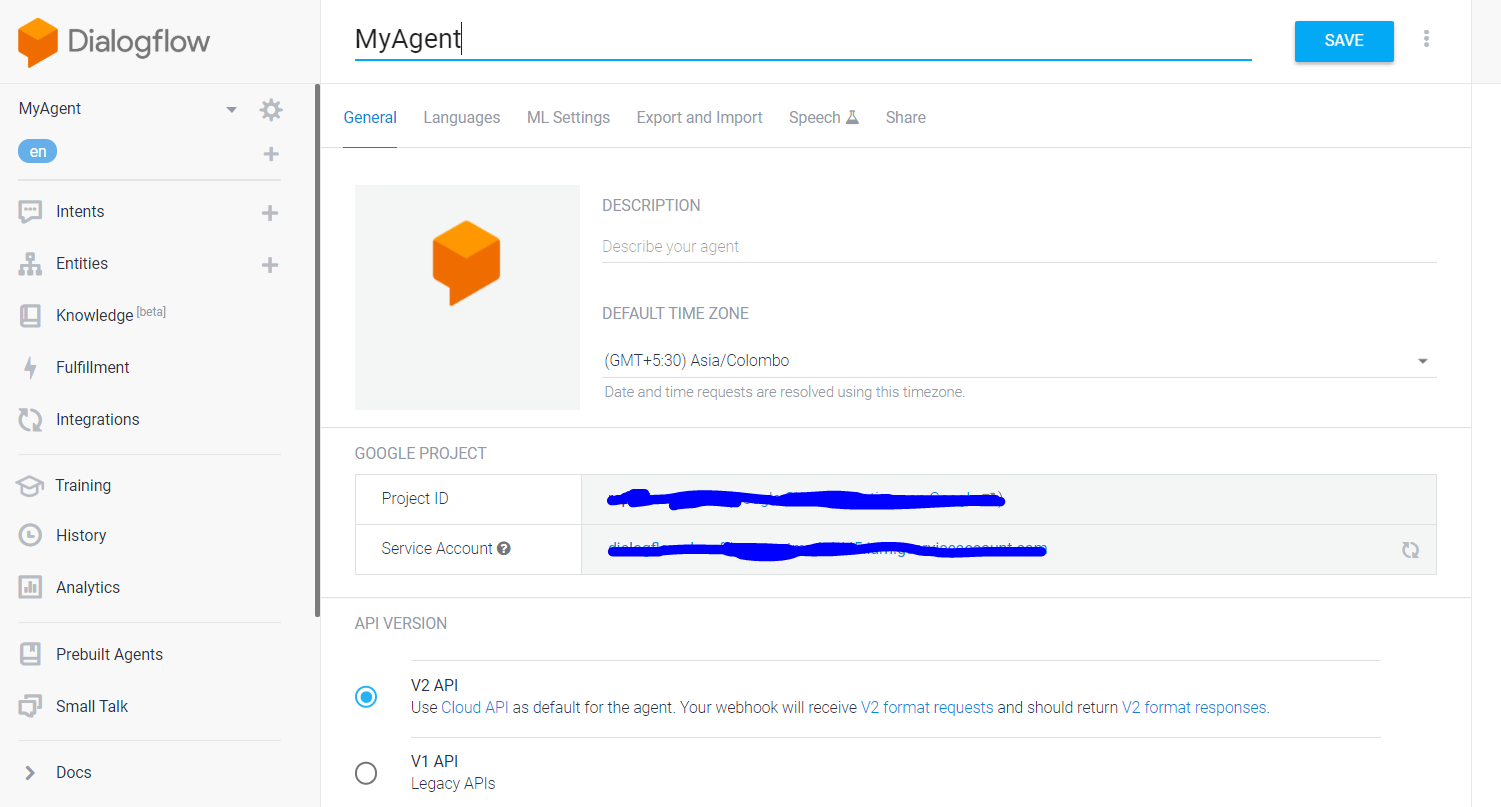Click the History clock icon

[x=30, y=536]
